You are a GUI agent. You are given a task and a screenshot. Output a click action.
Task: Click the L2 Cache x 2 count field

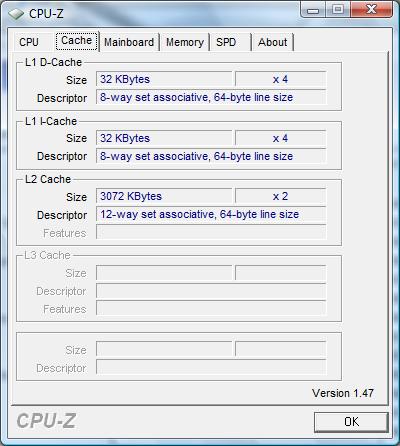tap(280, 196)
